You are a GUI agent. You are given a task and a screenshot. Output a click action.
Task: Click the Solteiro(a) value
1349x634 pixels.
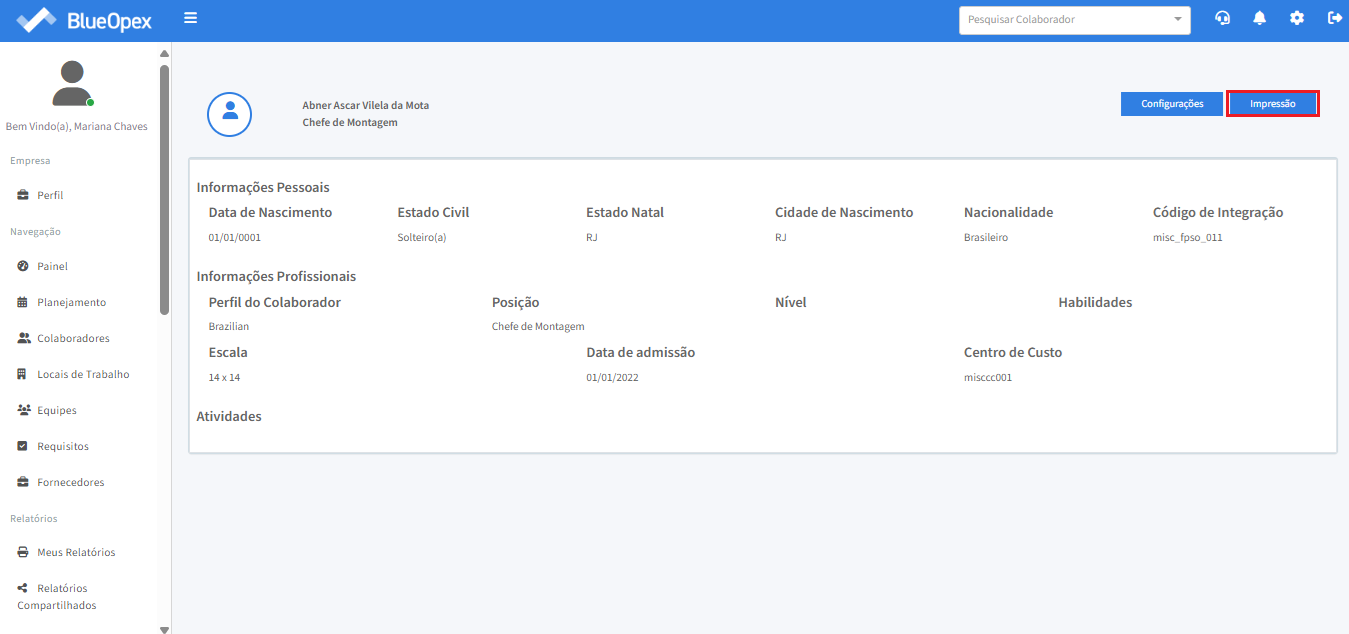[422, 238]
